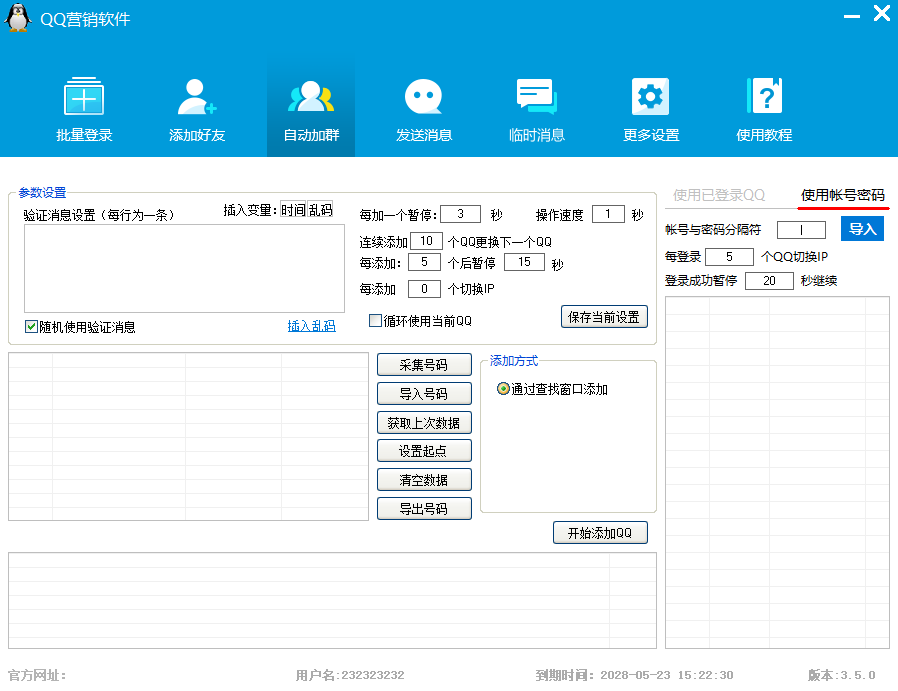Image resolution: width=898 pixels, height=691 pixels.
Task: Click the 每添加 个切换IP field showing 0
Action: [424, 289]
